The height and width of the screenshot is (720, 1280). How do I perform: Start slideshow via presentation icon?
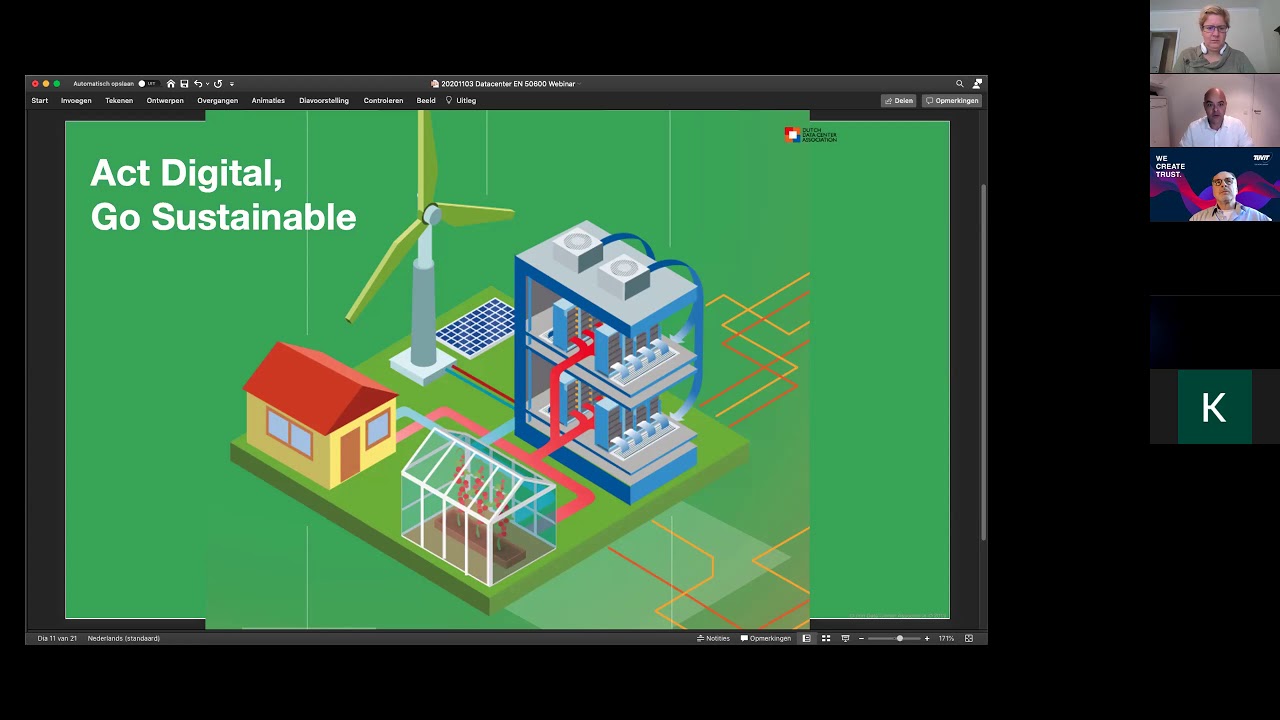click(845, 638)
